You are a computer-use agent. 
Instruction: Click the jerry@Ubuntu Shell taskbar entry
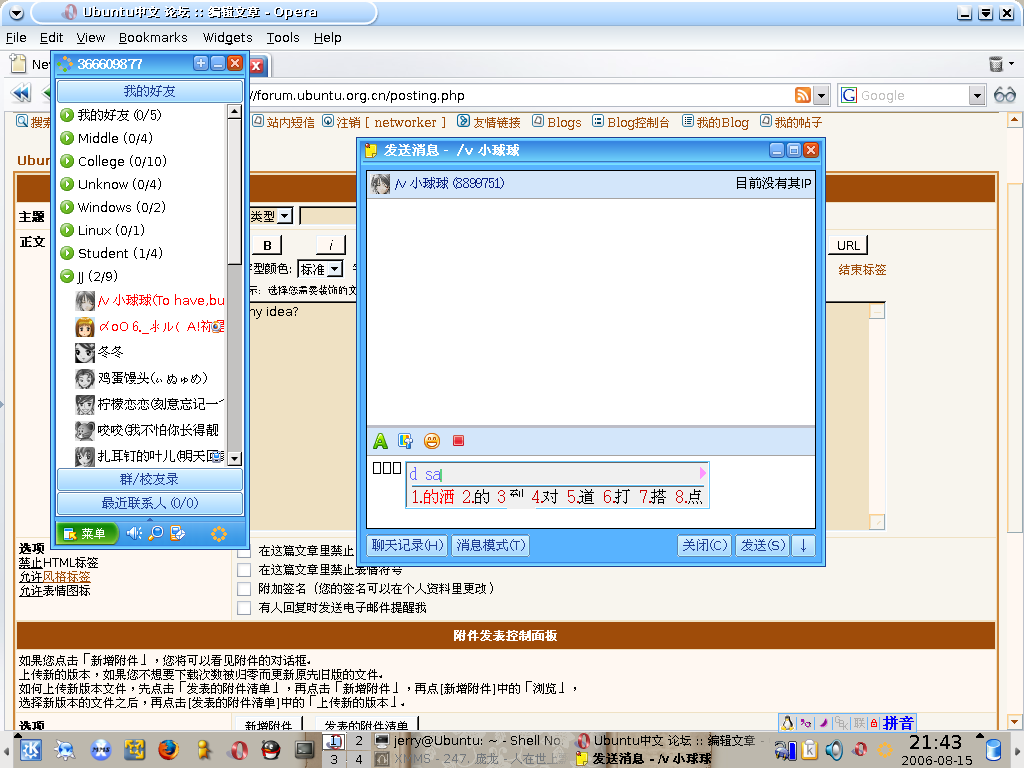click(470, 741)
